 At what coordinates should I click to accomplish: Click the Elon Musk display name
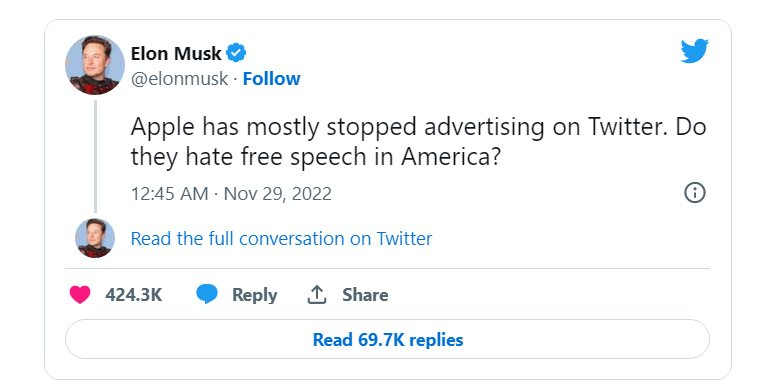(176, 53)
